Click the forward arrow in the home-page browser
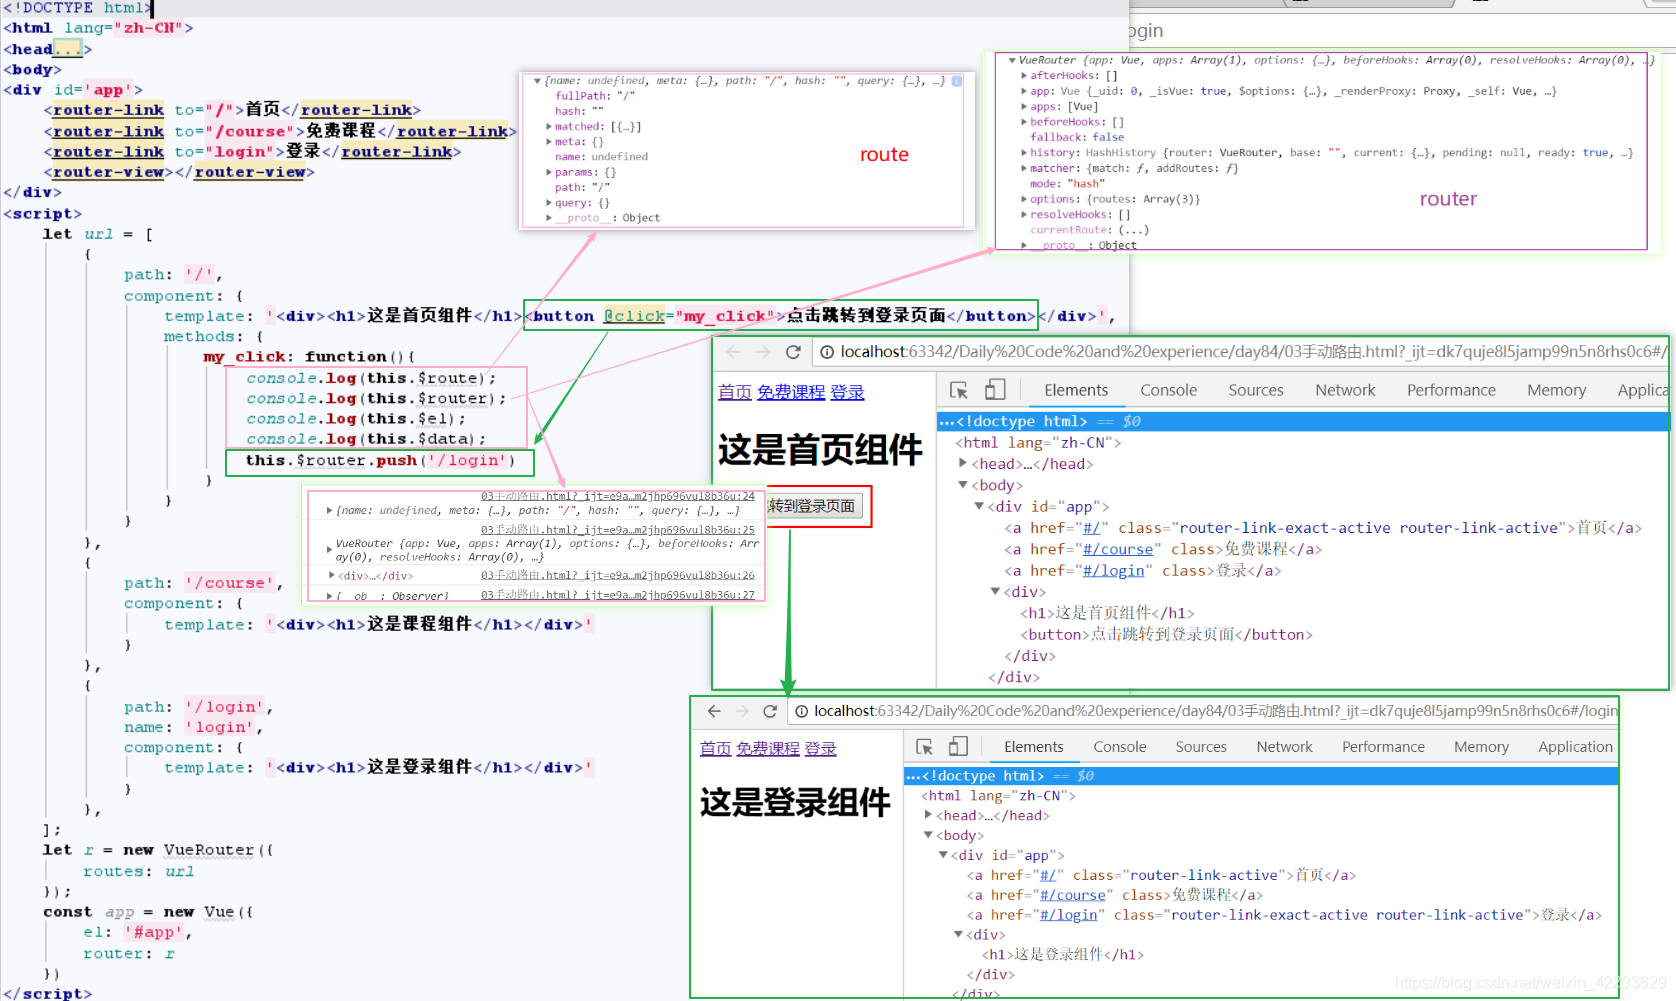The image size is (1676, 1001). pyautogui.click(x=763, y=352)
